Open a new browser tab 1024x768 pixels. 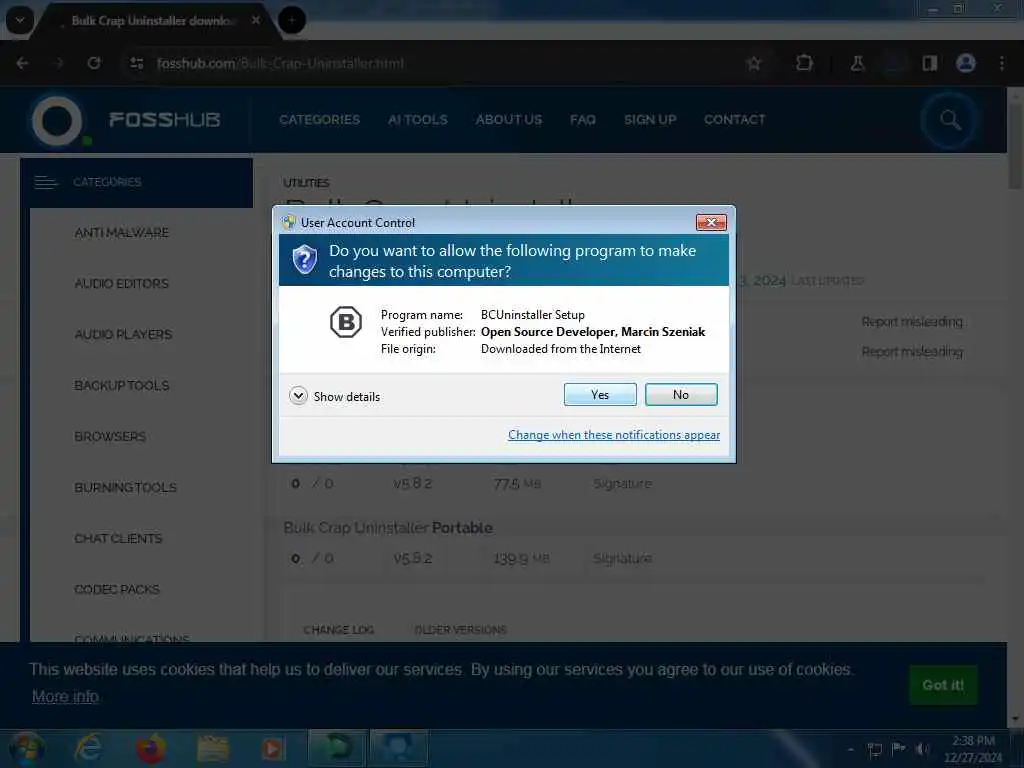292,20
